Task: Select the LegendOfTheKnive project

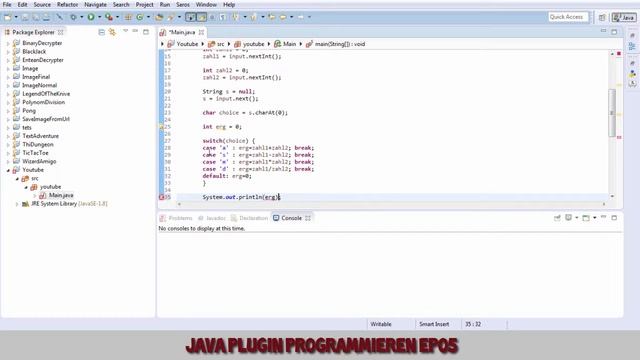Action: coord(46,93)
